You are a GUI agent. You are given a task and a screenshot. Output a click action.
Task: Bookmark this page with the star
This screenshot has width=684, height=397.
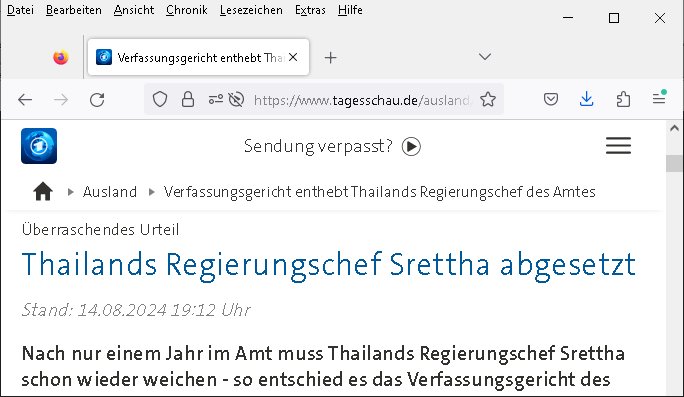488,100
